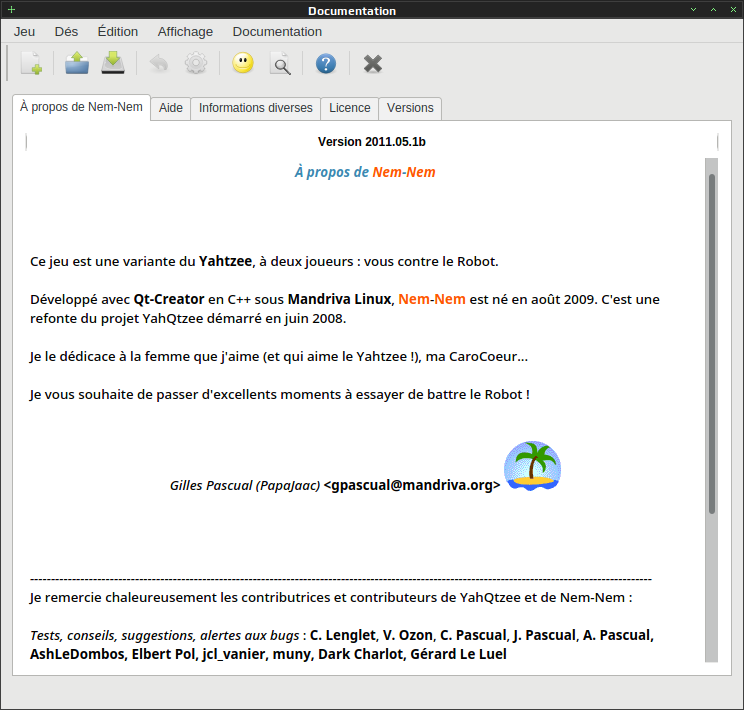This screenshot has width=744, height=710.
Task: Click the orange Nem-Nem word in paragraph
Action: 432,299
